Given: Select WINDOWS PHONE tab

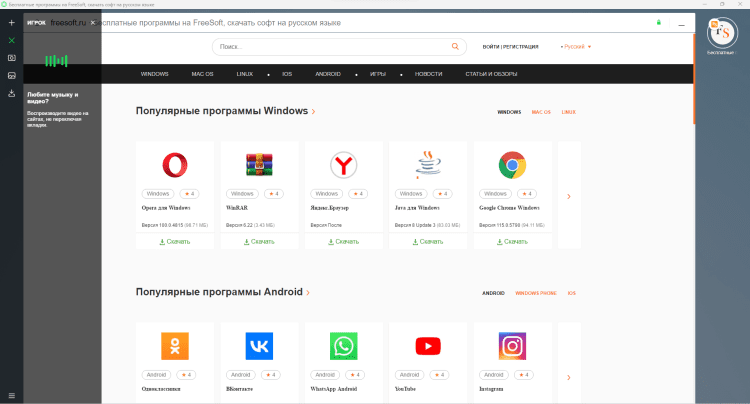Looking at the screenshot, I should [536, 293].
